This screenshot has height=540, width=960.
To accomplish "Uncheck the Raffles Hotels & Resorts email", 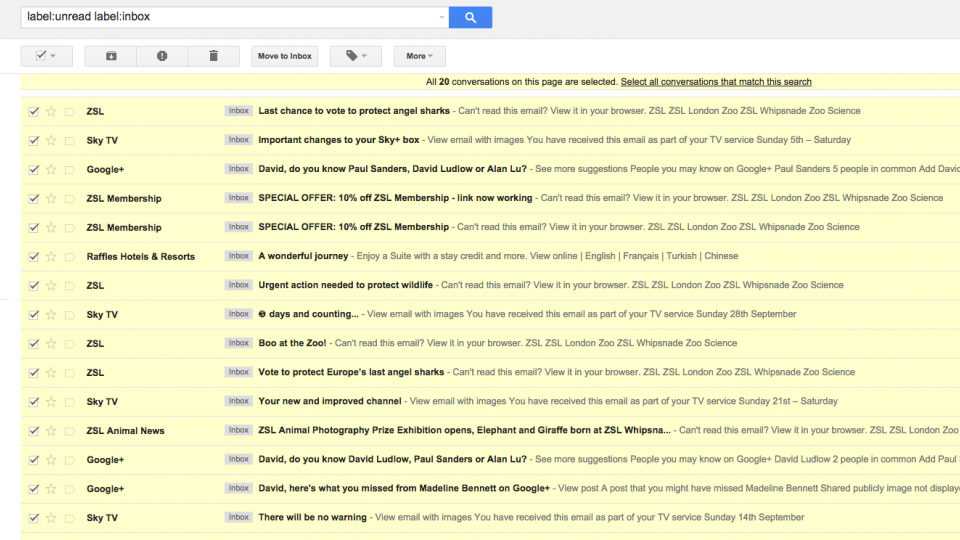I will [x=34, y=257].
